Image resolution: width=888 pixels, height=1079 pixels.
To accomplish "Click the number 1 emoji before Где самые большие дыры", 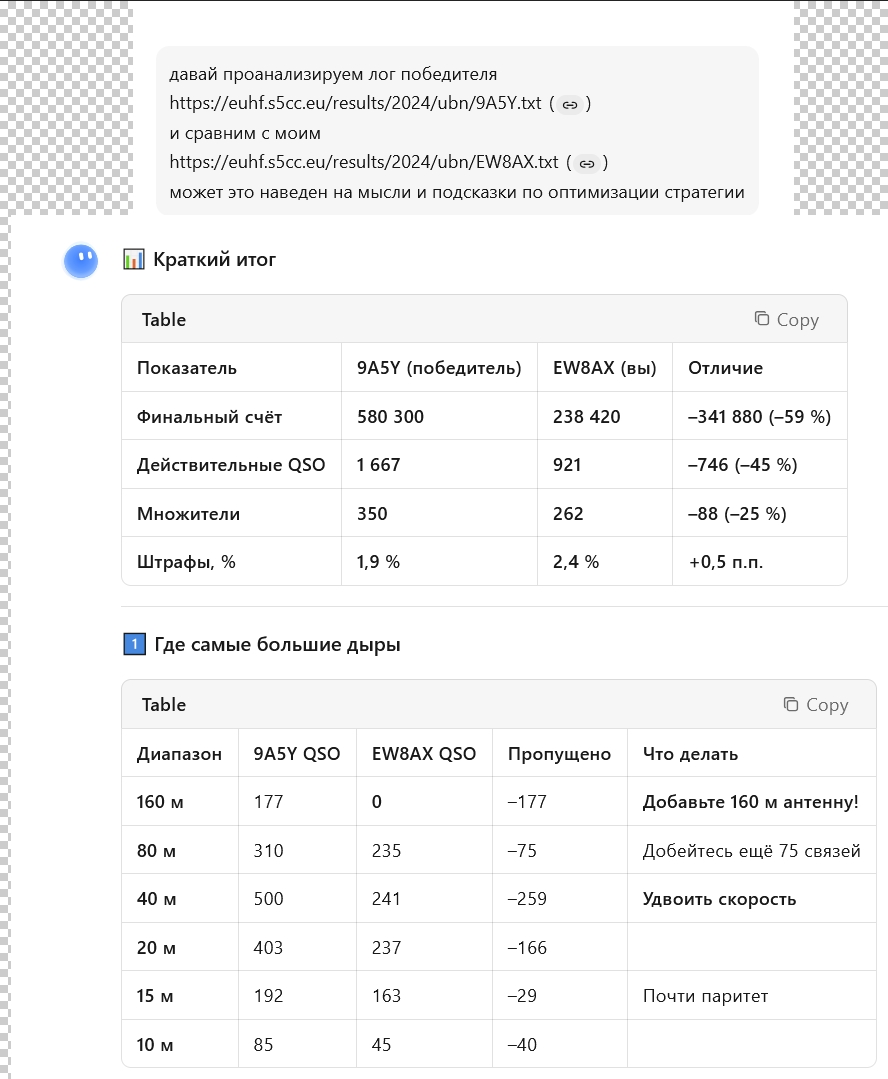I will 133,645.
